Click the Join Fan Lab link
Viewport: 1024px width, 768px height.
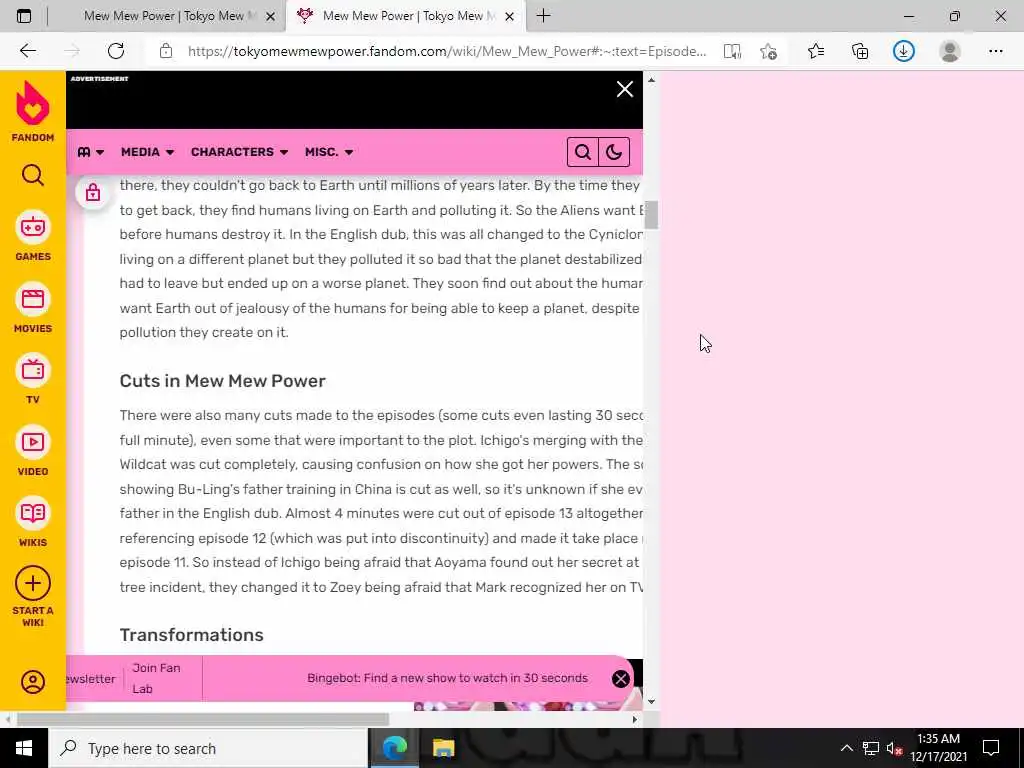coord(156,679)
